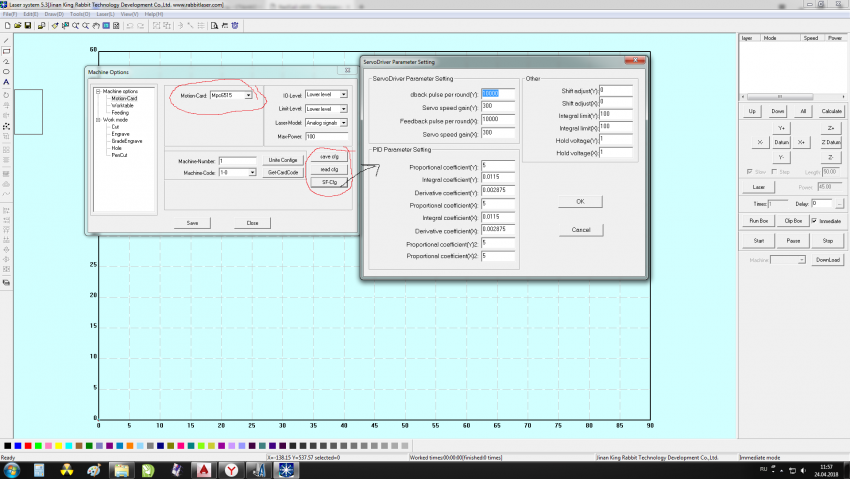Open print preview from the toolbar
The image size is (850, 479).
tap(214, 25)
